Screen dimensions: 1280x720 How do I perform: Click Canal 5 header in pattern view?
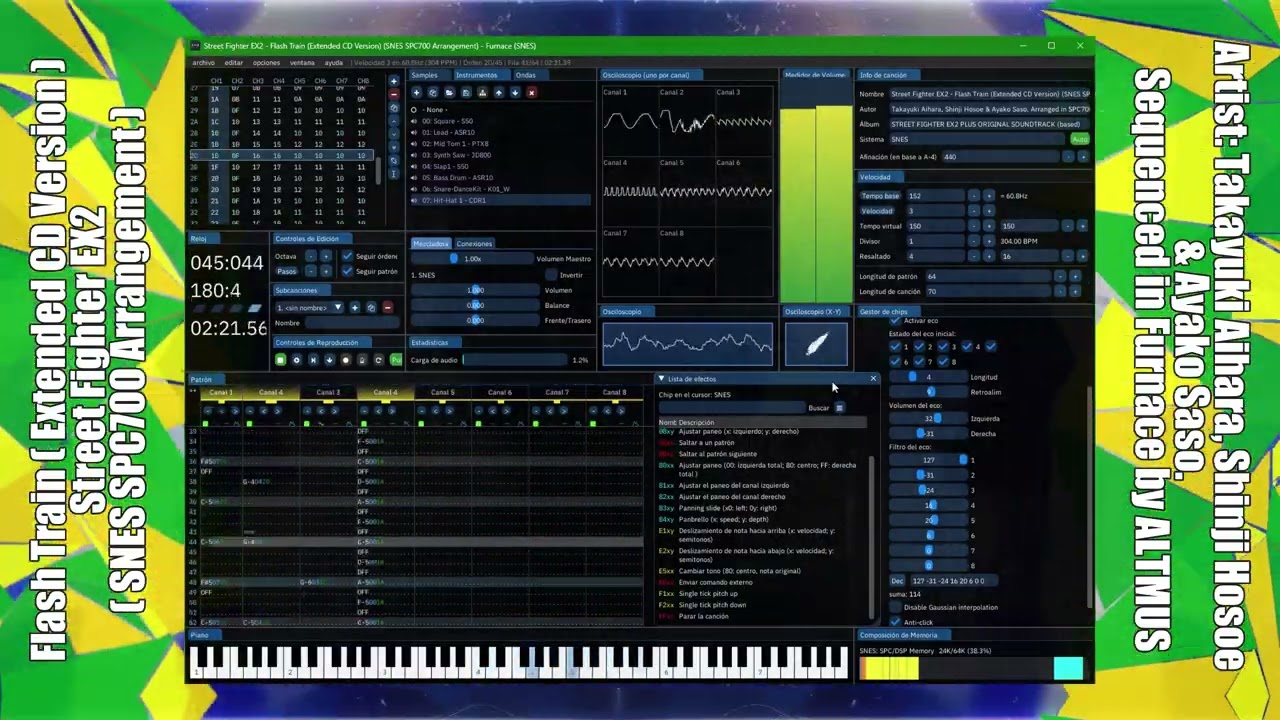[x=442, y=392]
